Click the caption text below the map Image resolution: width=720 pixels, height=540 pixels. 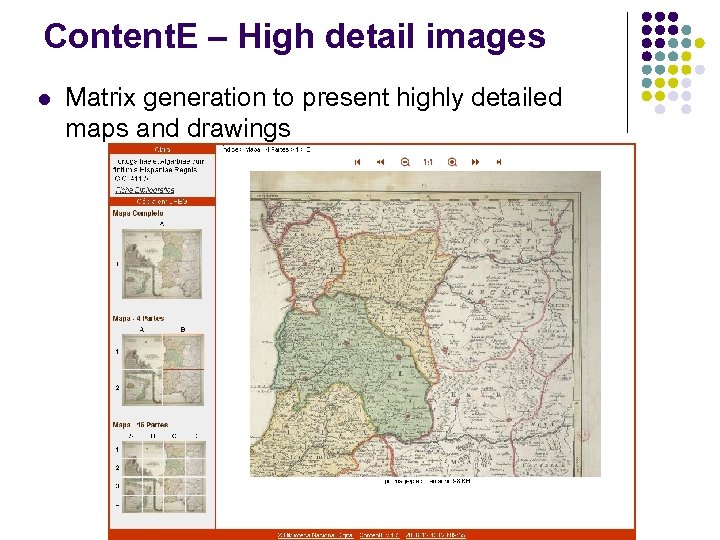click(428, 481)
